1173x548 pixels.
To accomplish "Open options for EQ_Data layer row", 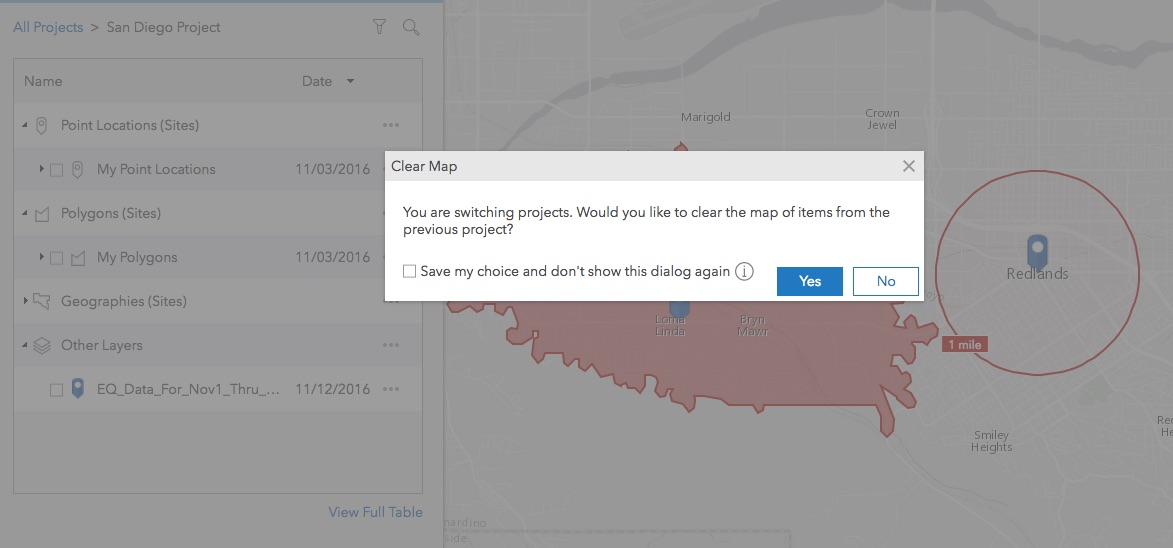I will coord(390,389).
